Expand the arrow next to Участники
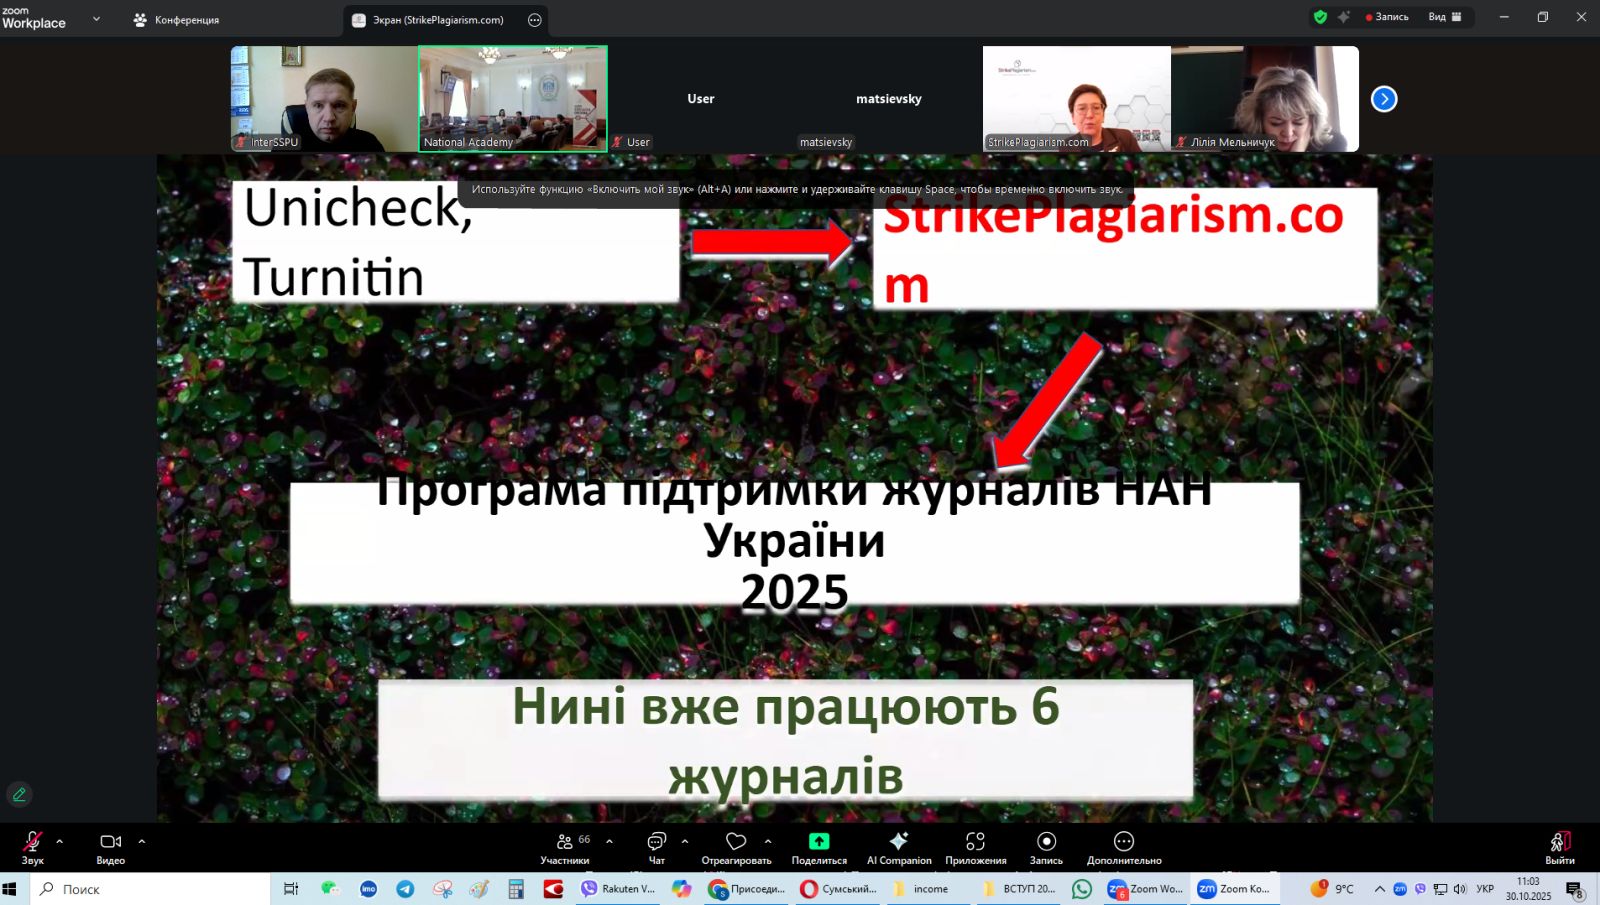Viewport: 1600px width, 905px height. [610, 841]
